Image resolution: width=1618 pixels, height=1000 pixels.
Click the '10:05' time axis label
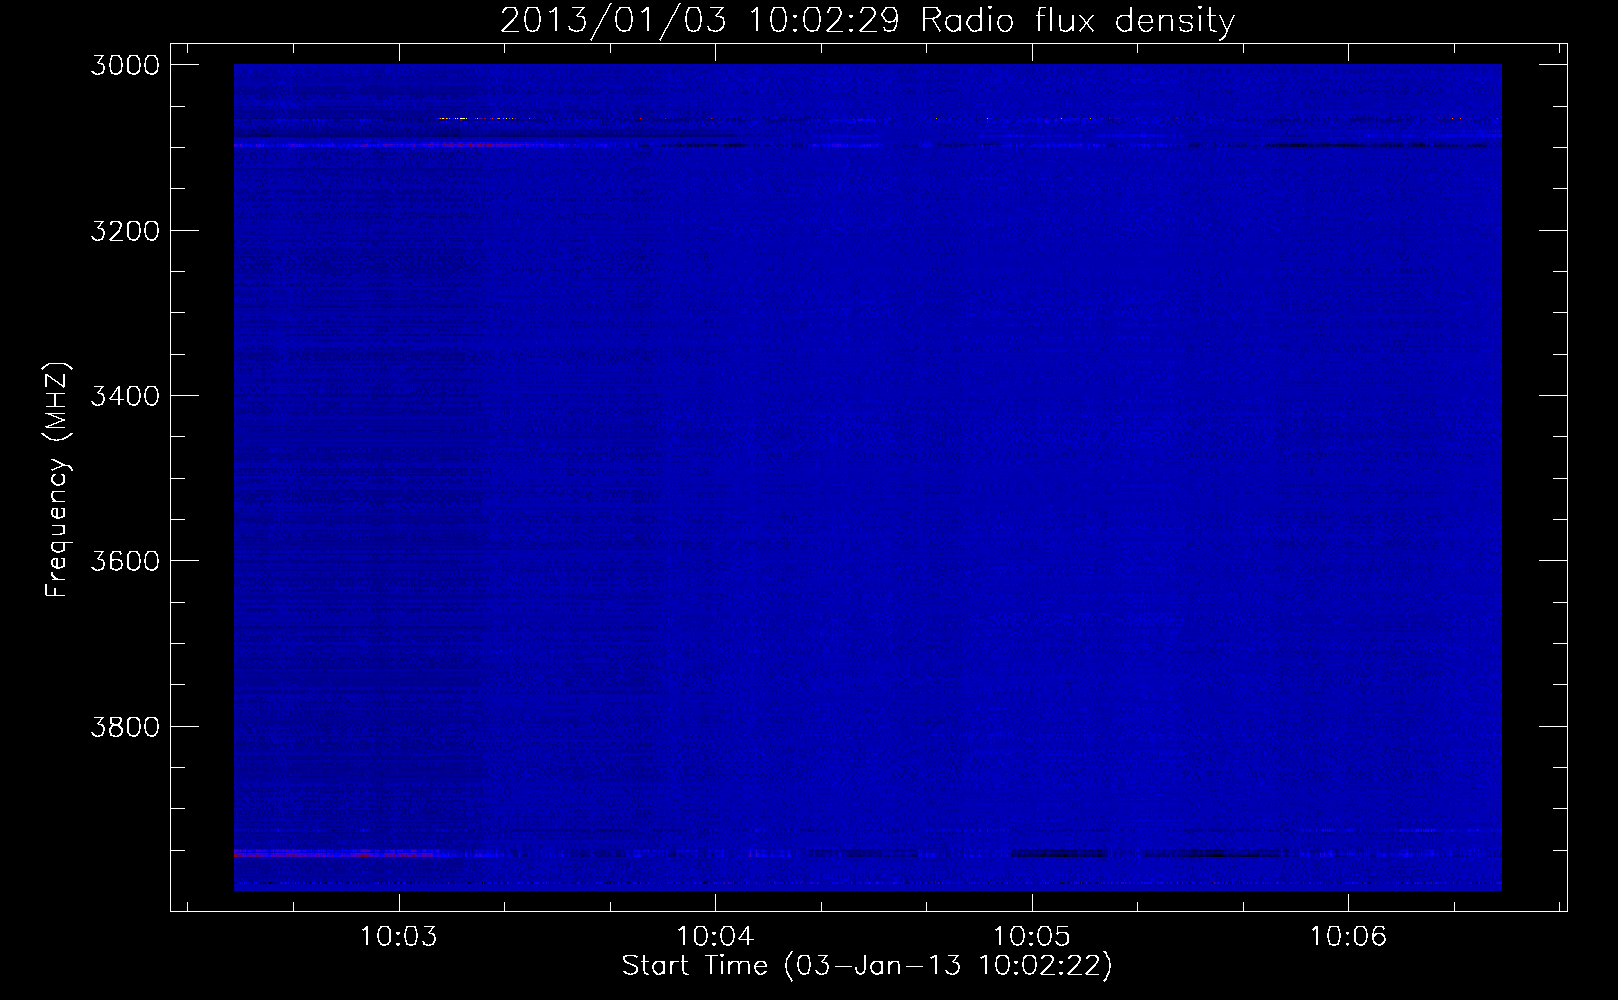1031,937
